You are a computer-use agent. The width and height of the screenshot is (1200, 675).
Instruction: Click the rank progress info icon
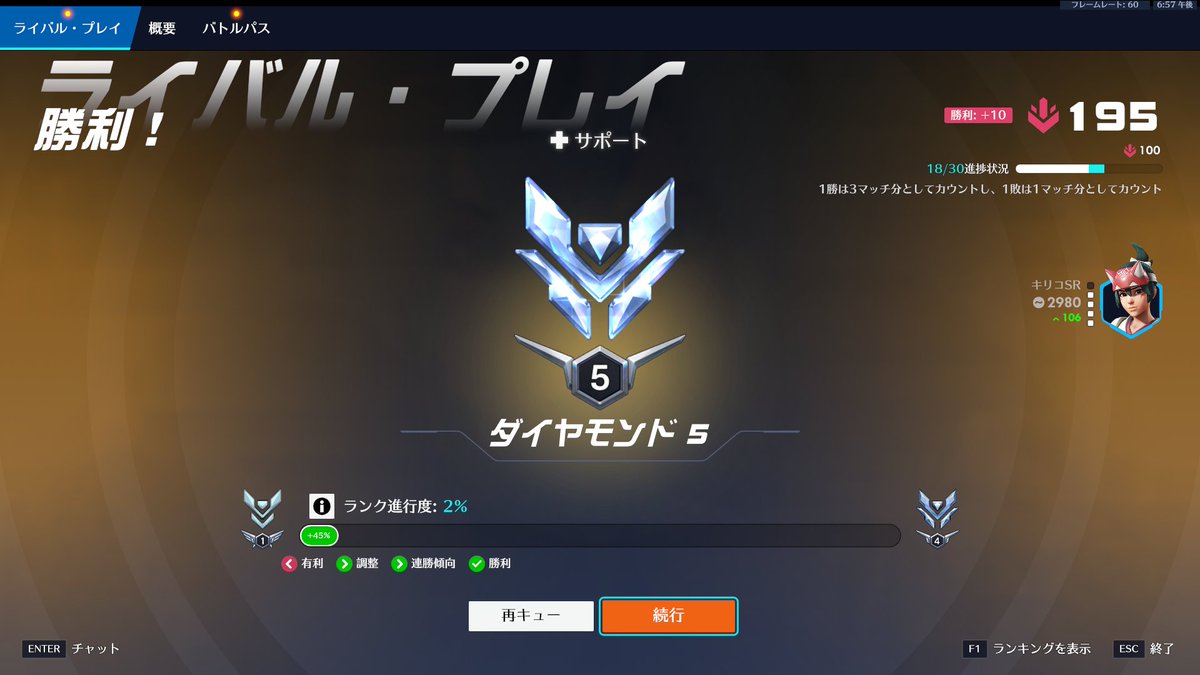point(320,506)
